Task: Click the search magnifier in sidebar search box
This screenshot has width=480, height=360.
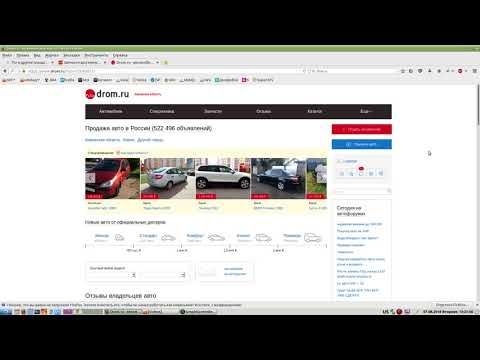Action: [x=389, y=191]
